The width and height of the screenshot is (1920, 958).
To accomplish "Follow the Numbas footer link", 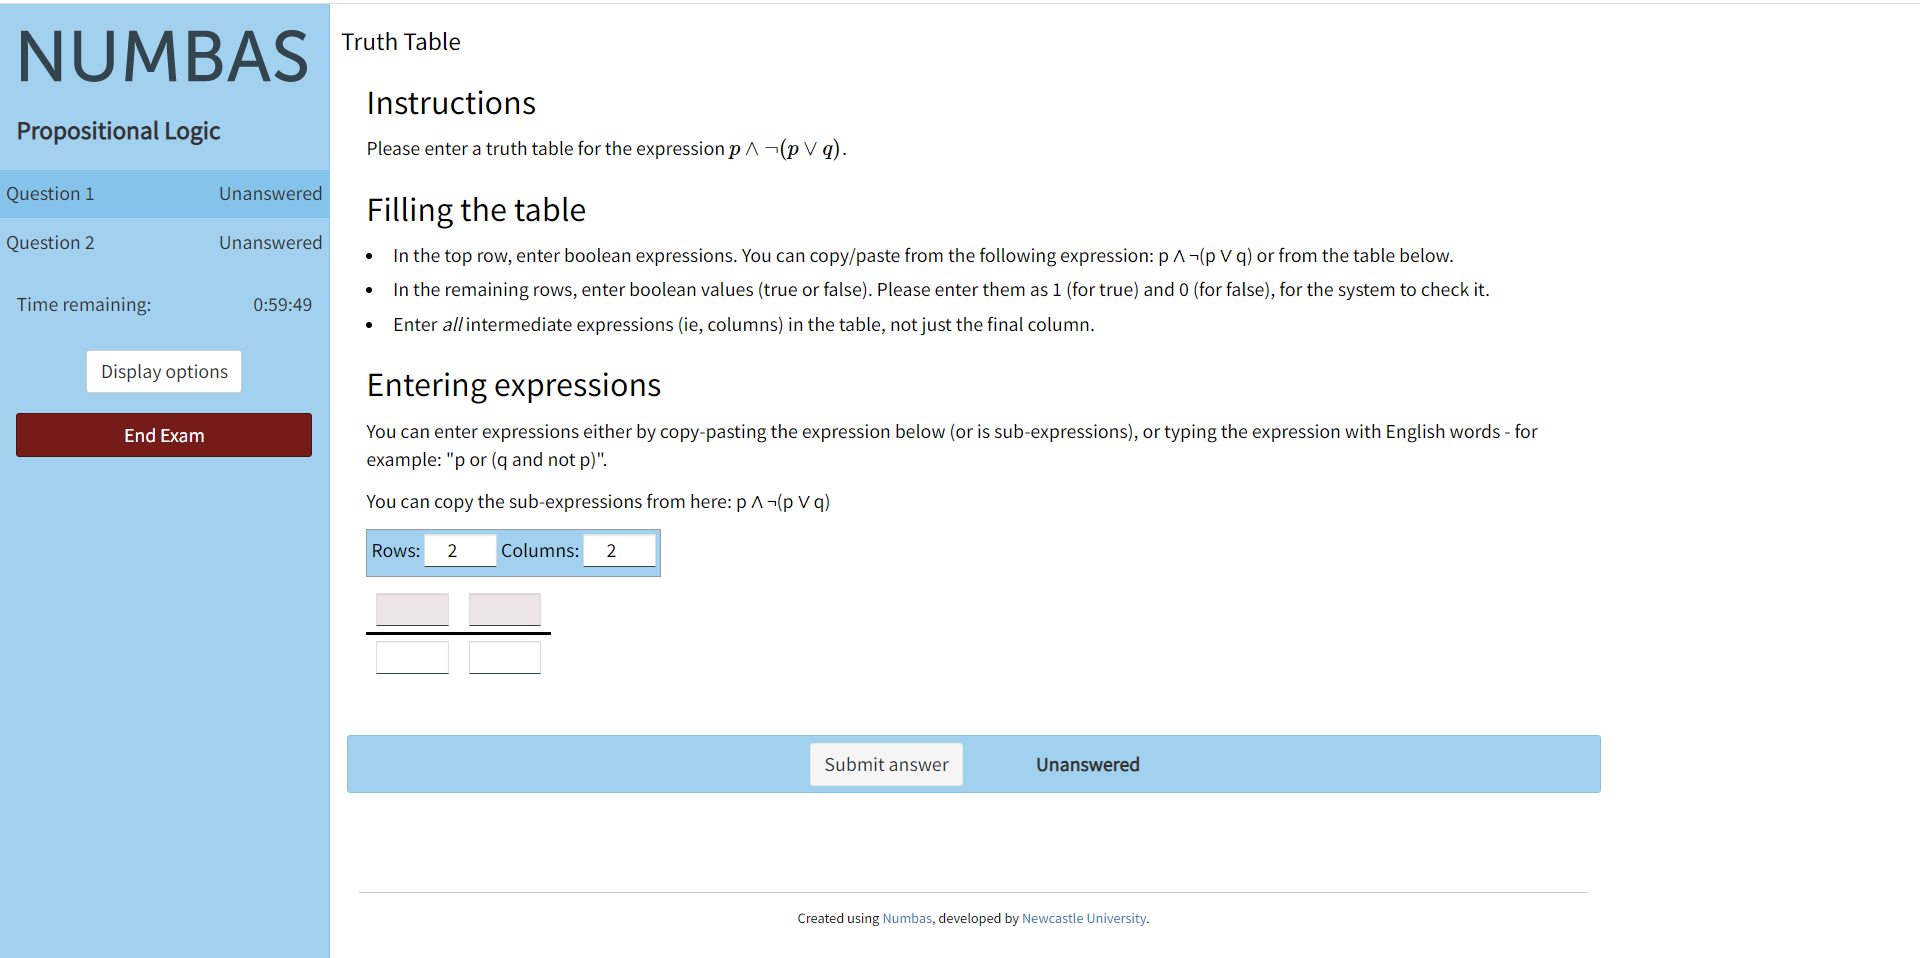I will (x=906, y=918).
